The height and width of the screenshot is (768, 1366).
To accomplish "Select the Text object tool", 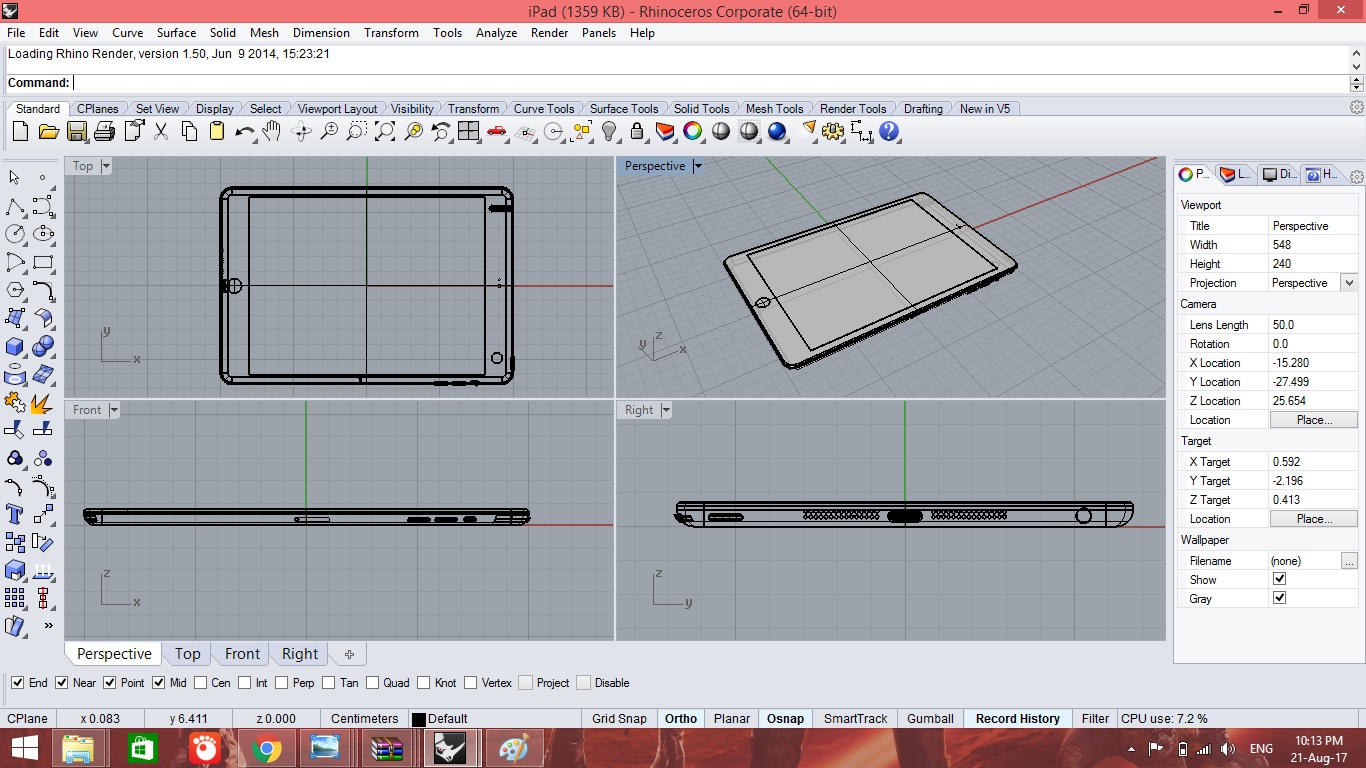I will click(x=15, y=514).
